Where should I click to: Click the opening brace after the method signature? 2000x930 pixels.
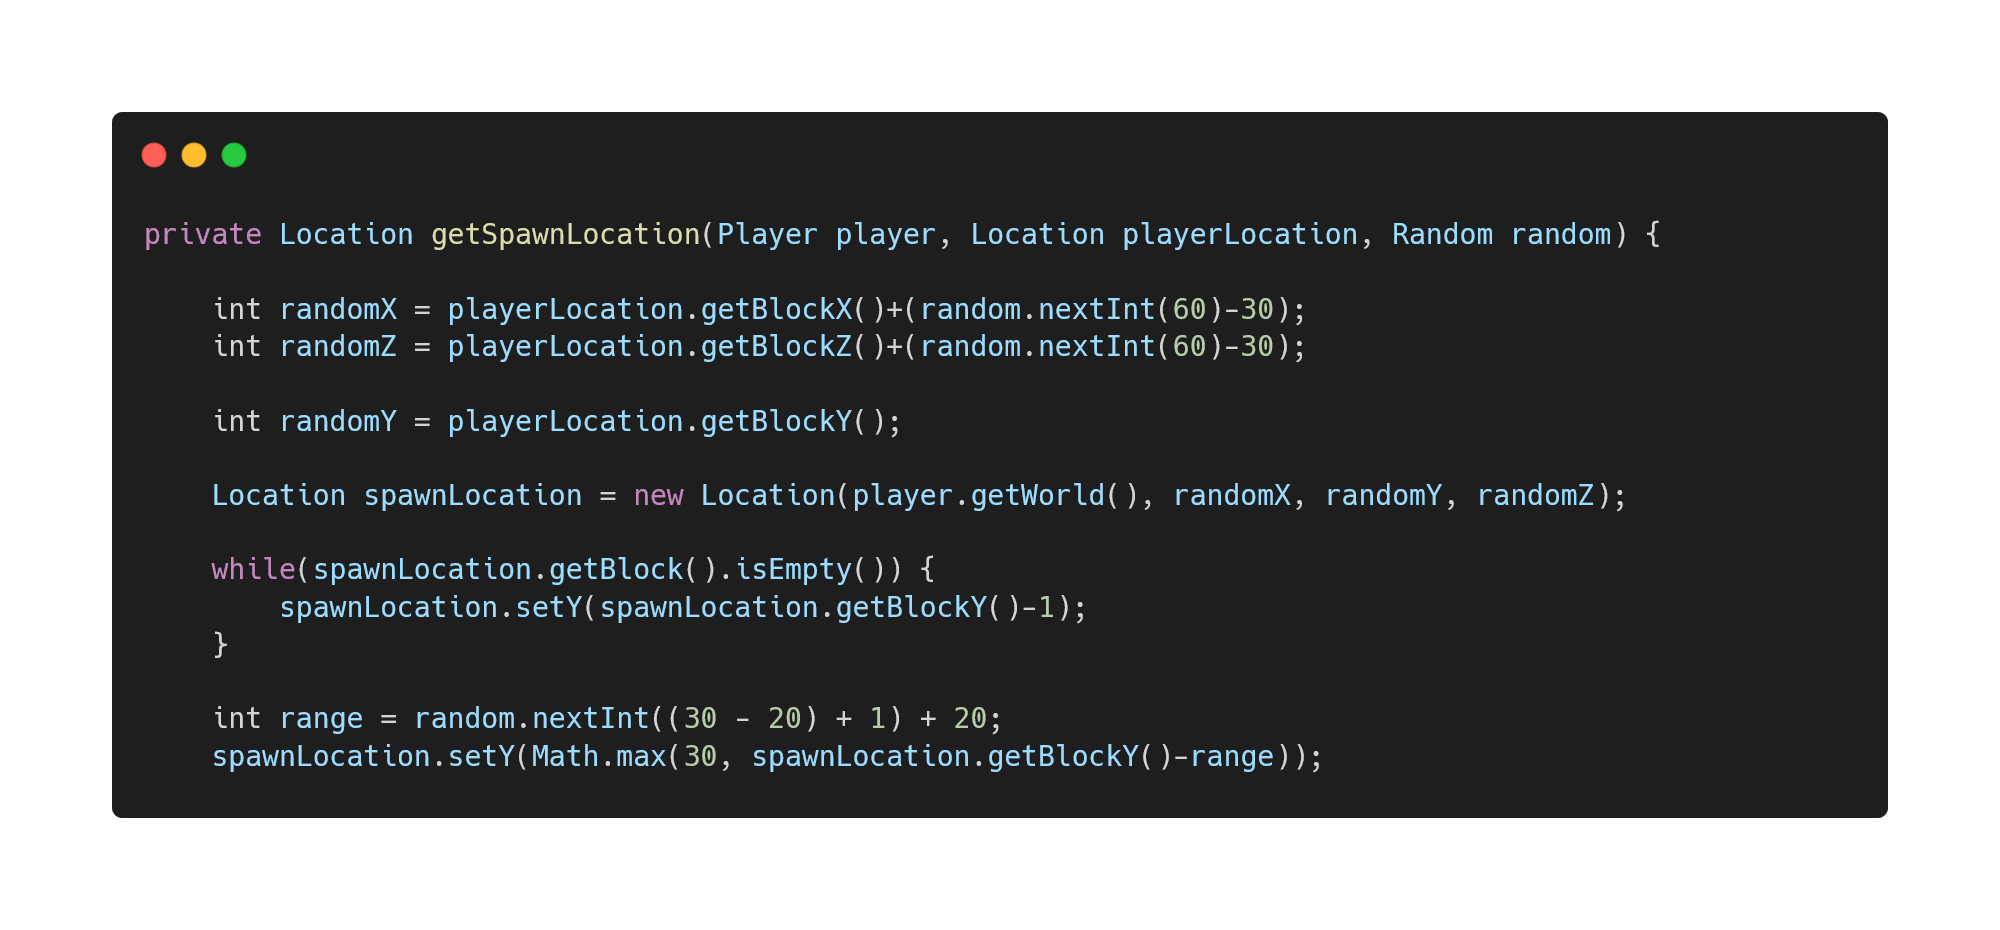(x=1653, y=235)
